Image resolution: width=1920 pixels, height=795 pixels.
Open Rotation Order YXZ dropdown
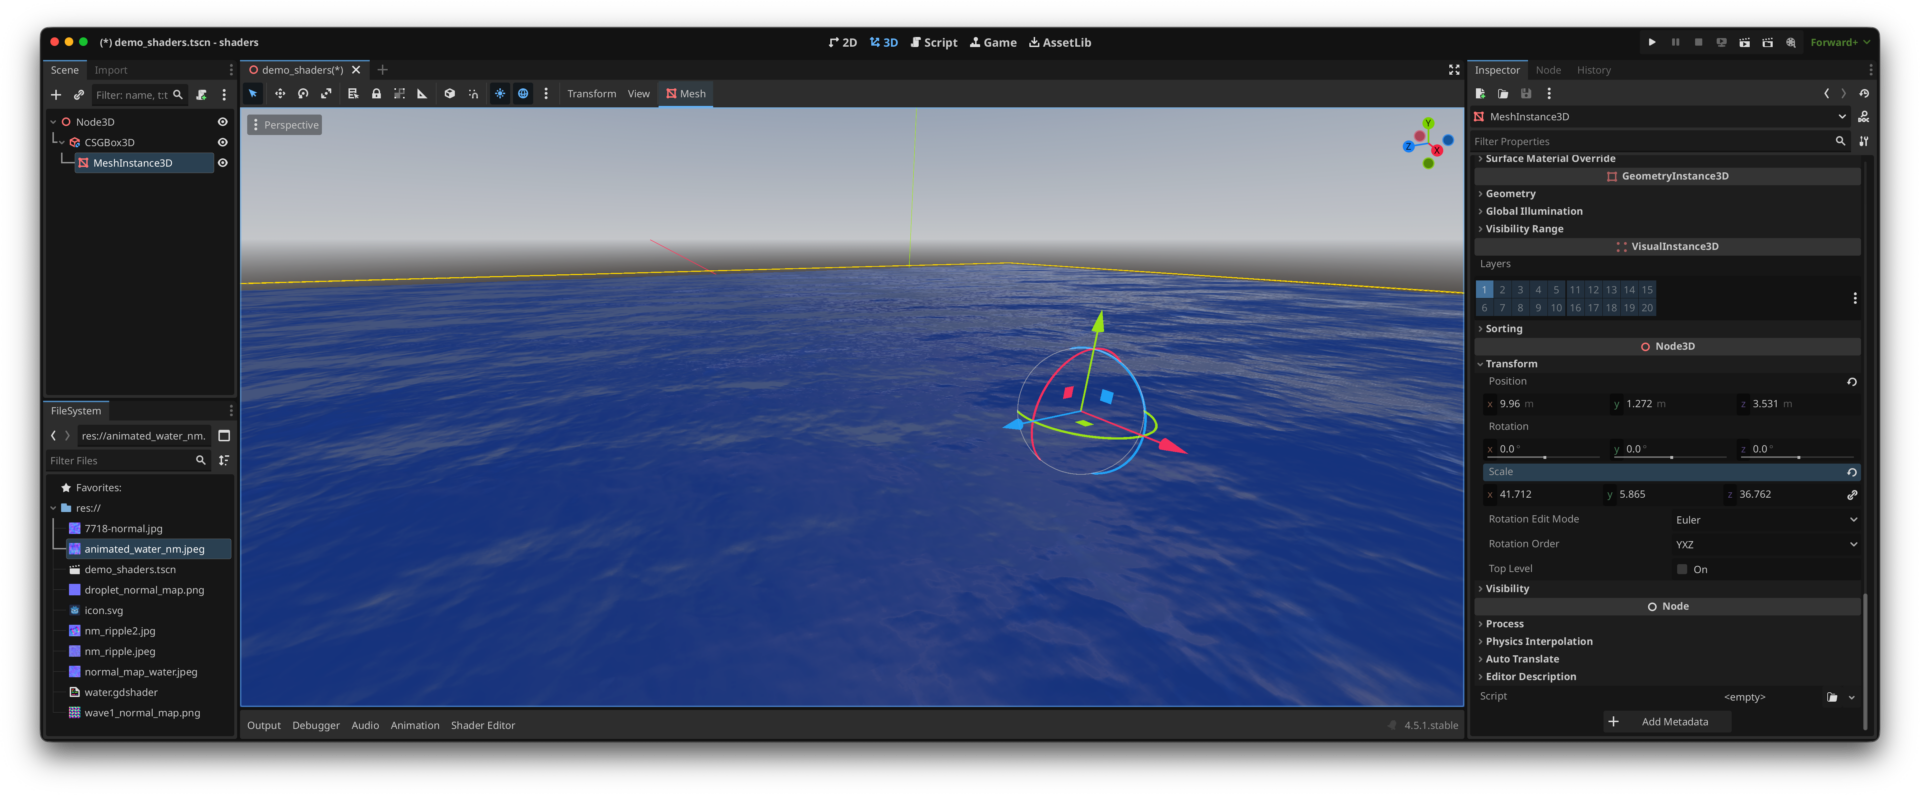click(1766, 545)
